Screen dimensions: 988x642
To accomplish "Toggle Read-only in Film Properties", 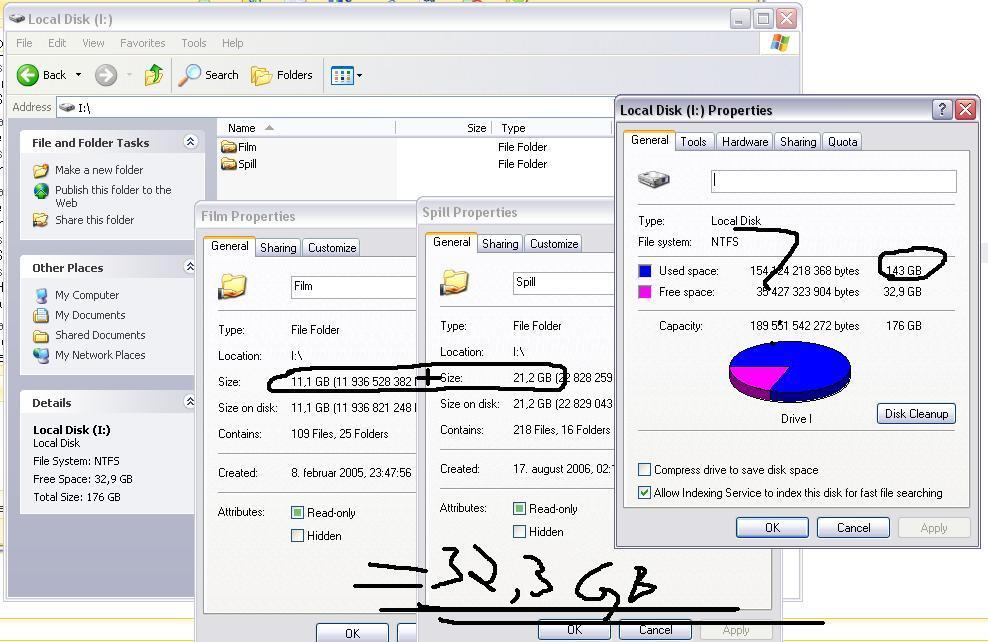I will [x=297, y=512].
